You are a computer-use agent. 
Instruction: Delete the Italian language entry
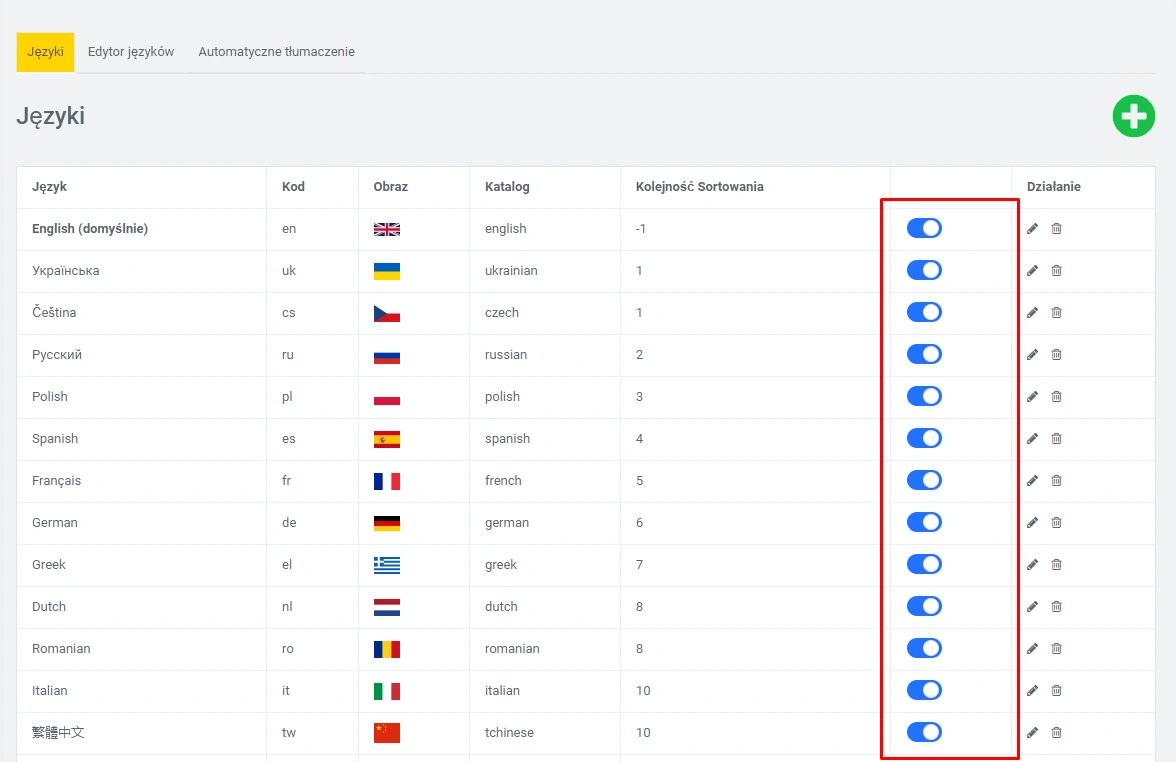point(1056,691)
